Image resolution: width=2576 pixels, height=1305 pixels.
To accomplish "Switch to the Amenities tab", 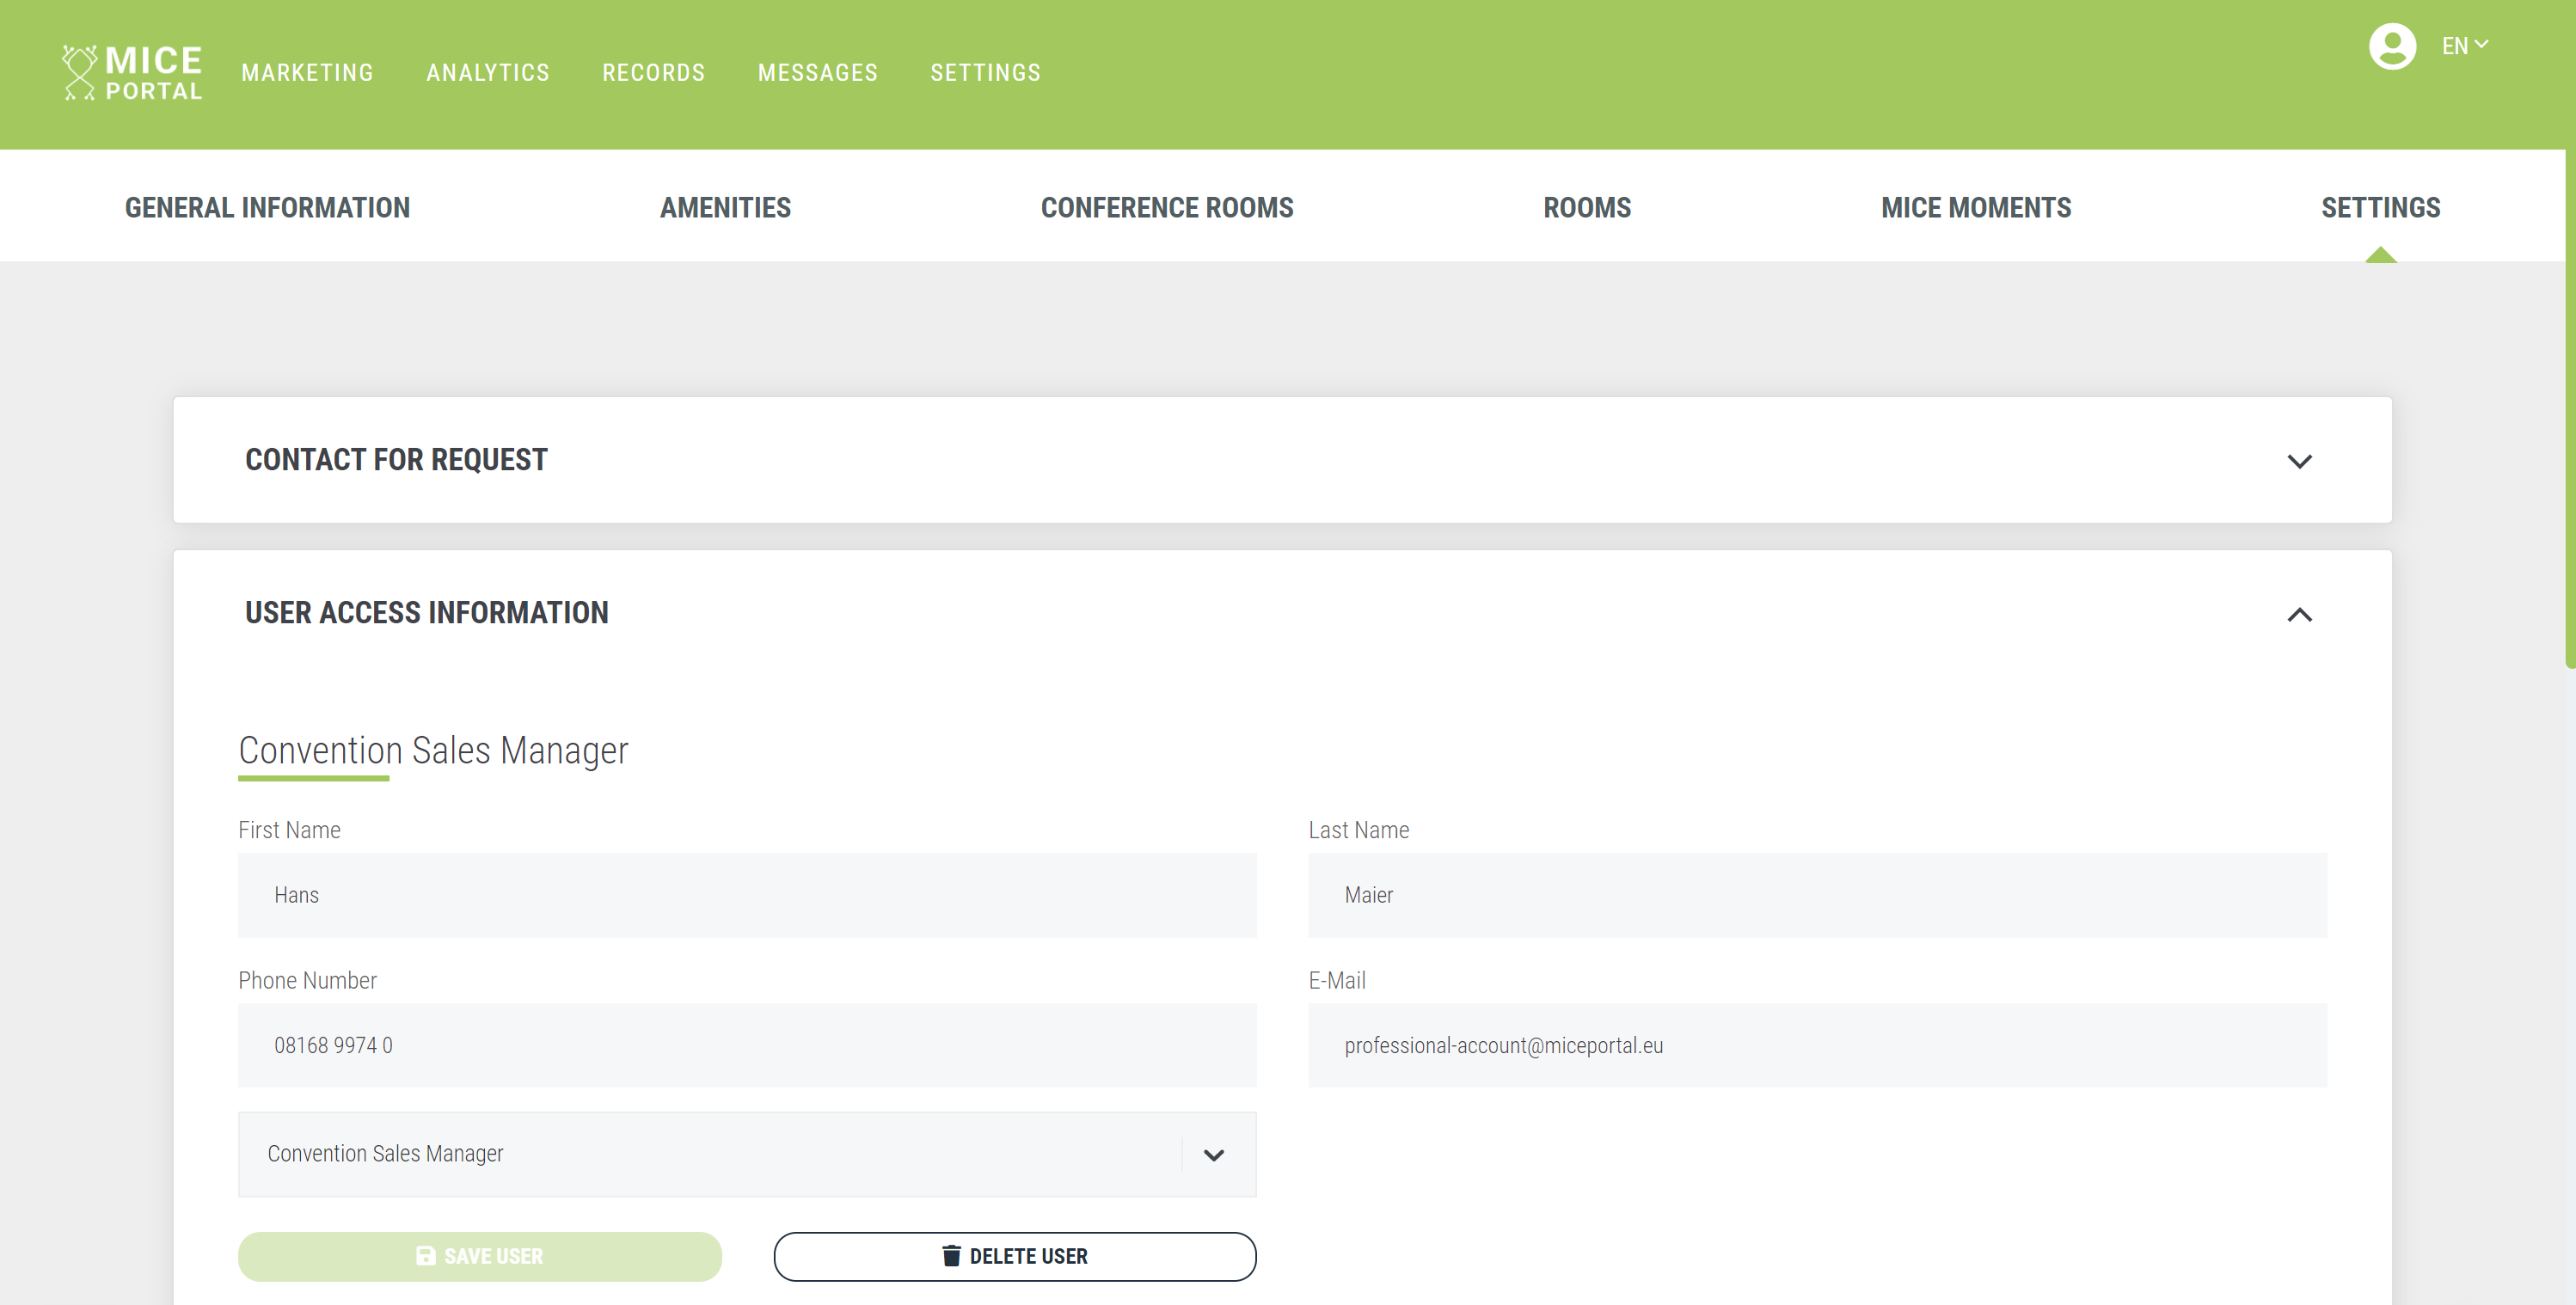I will [725, 207].
